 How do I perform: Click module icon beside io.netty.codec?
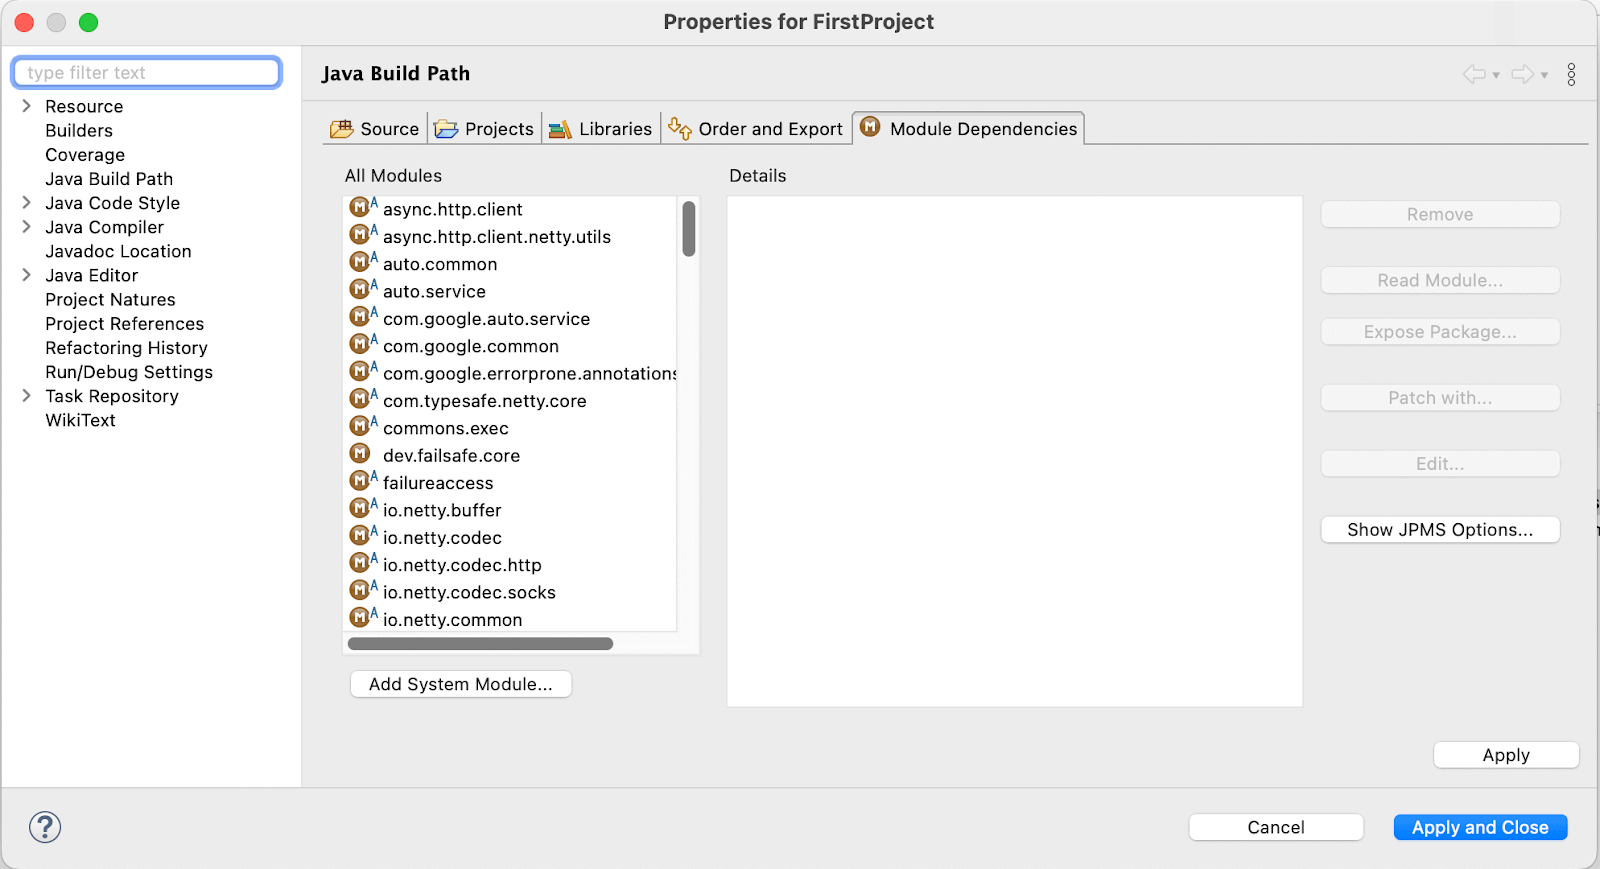point(361,536)
